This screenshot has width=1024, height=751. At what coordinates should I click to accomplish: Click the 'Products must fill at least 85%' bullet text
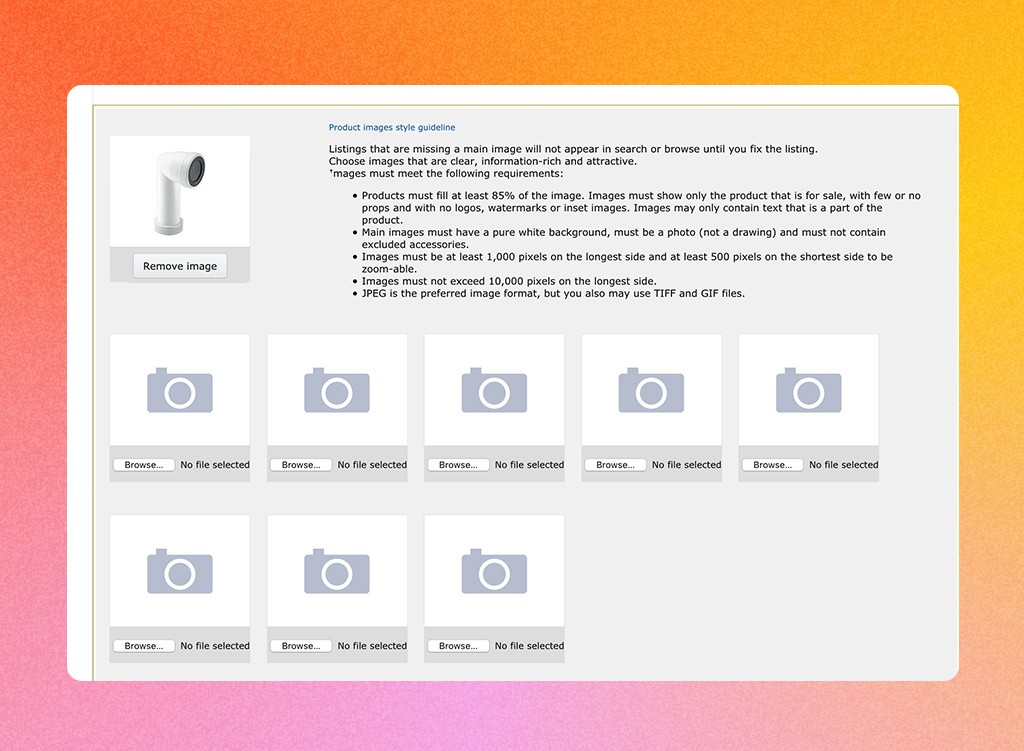pos(641,208)
